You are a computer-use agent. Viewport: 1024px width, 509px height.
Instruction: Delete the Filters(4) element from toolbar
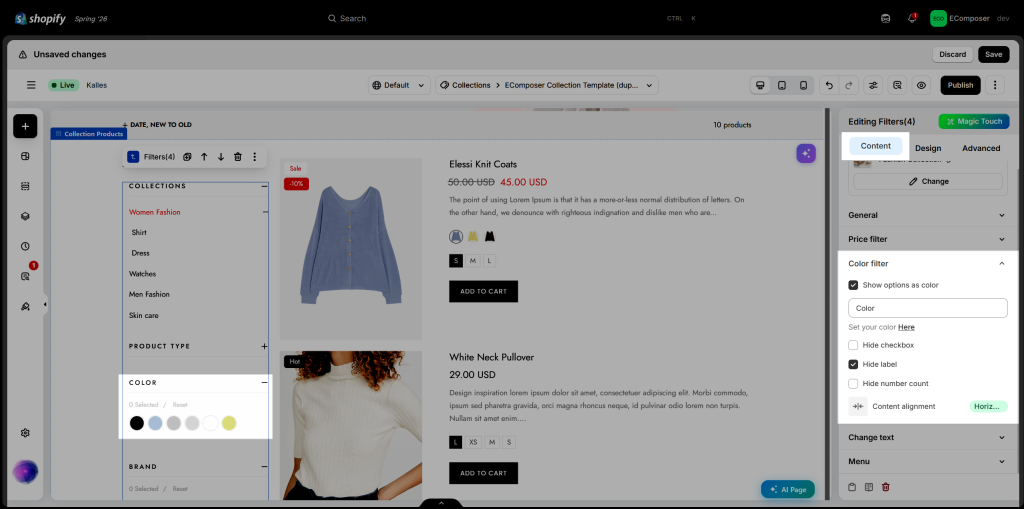[238, 157]
